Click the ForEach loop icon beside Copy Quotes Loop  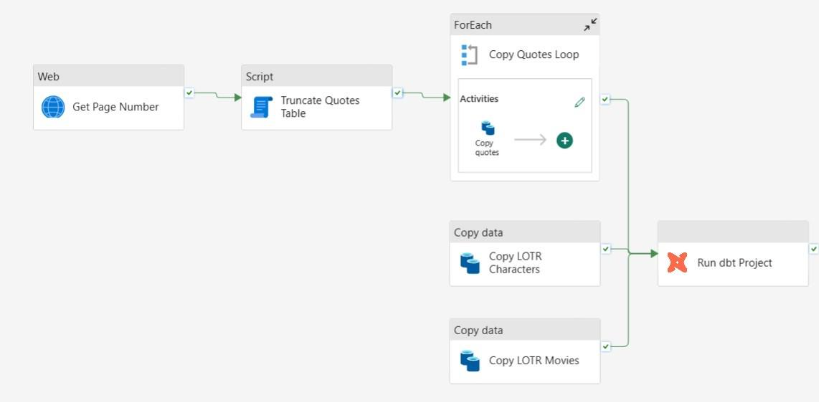click(469, 54)
